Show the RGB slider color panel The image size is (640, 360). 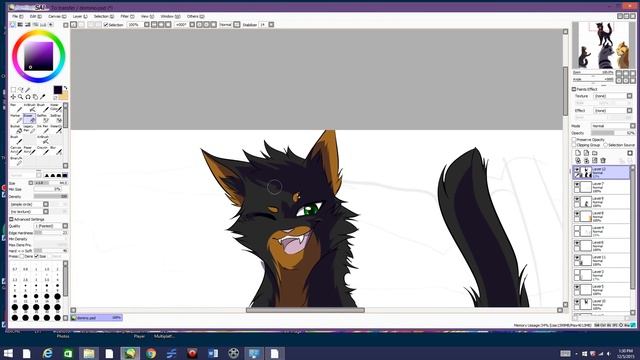[20, 25]
